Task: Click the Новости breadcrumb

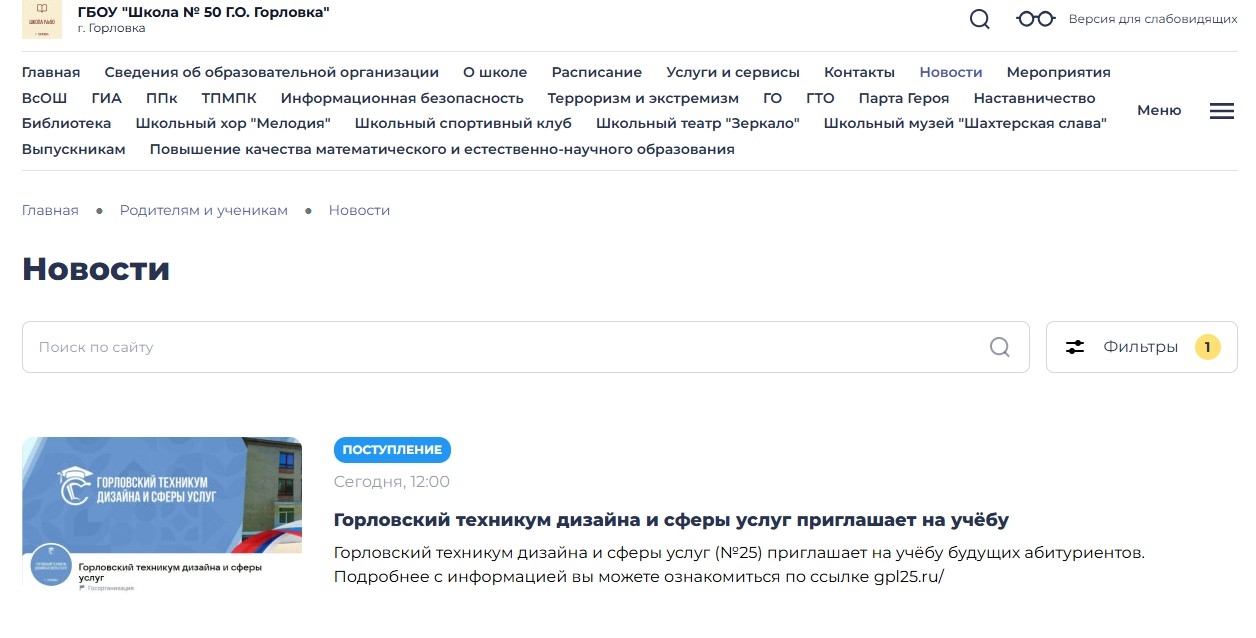Action: pos(360,210)
